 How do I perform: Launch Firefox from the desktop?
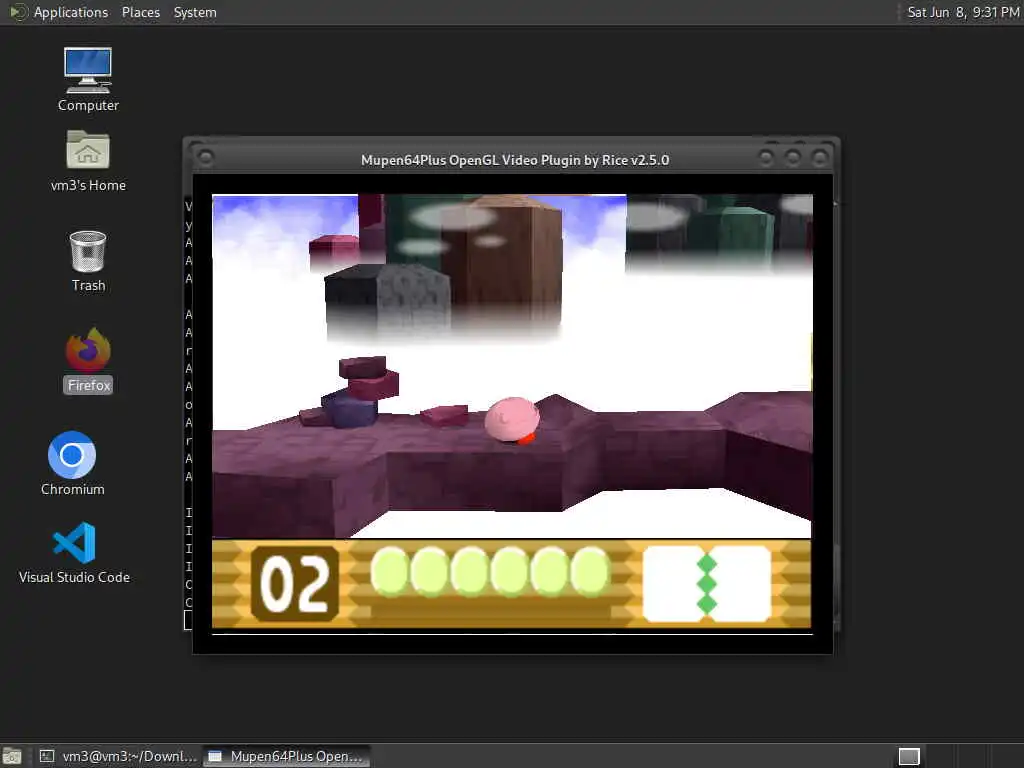click(88, 360)
